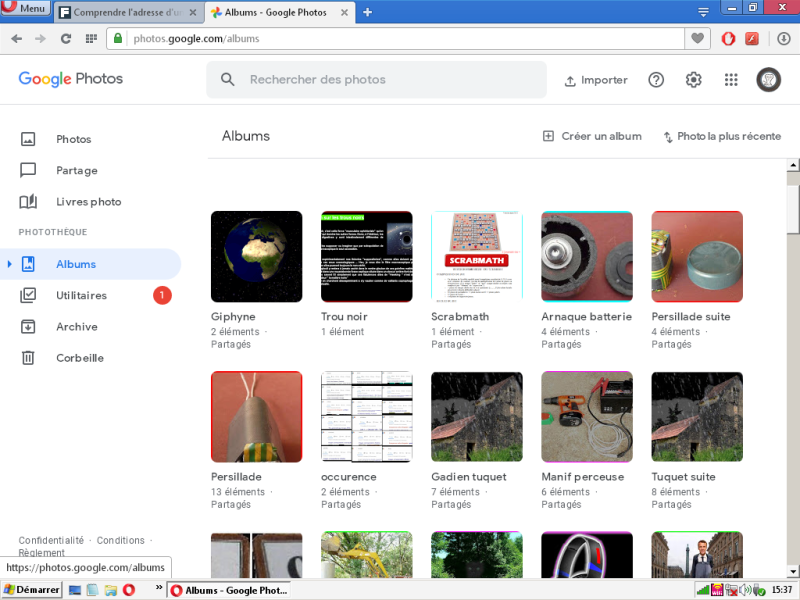Image resolution: width=800 pixels, height=600 pixels.
Task: Expand the quick launch chevron
Action: 159,588
